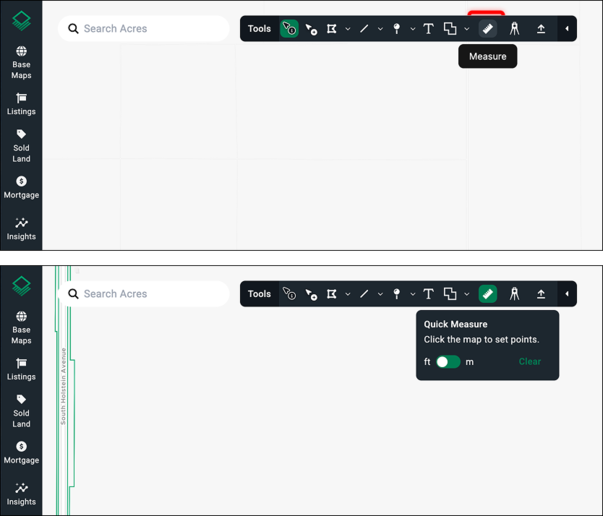Click Search Acres field in the Quick Measure view
The width and height of the screenshot is (603, 516).
[x=143, y=294]
